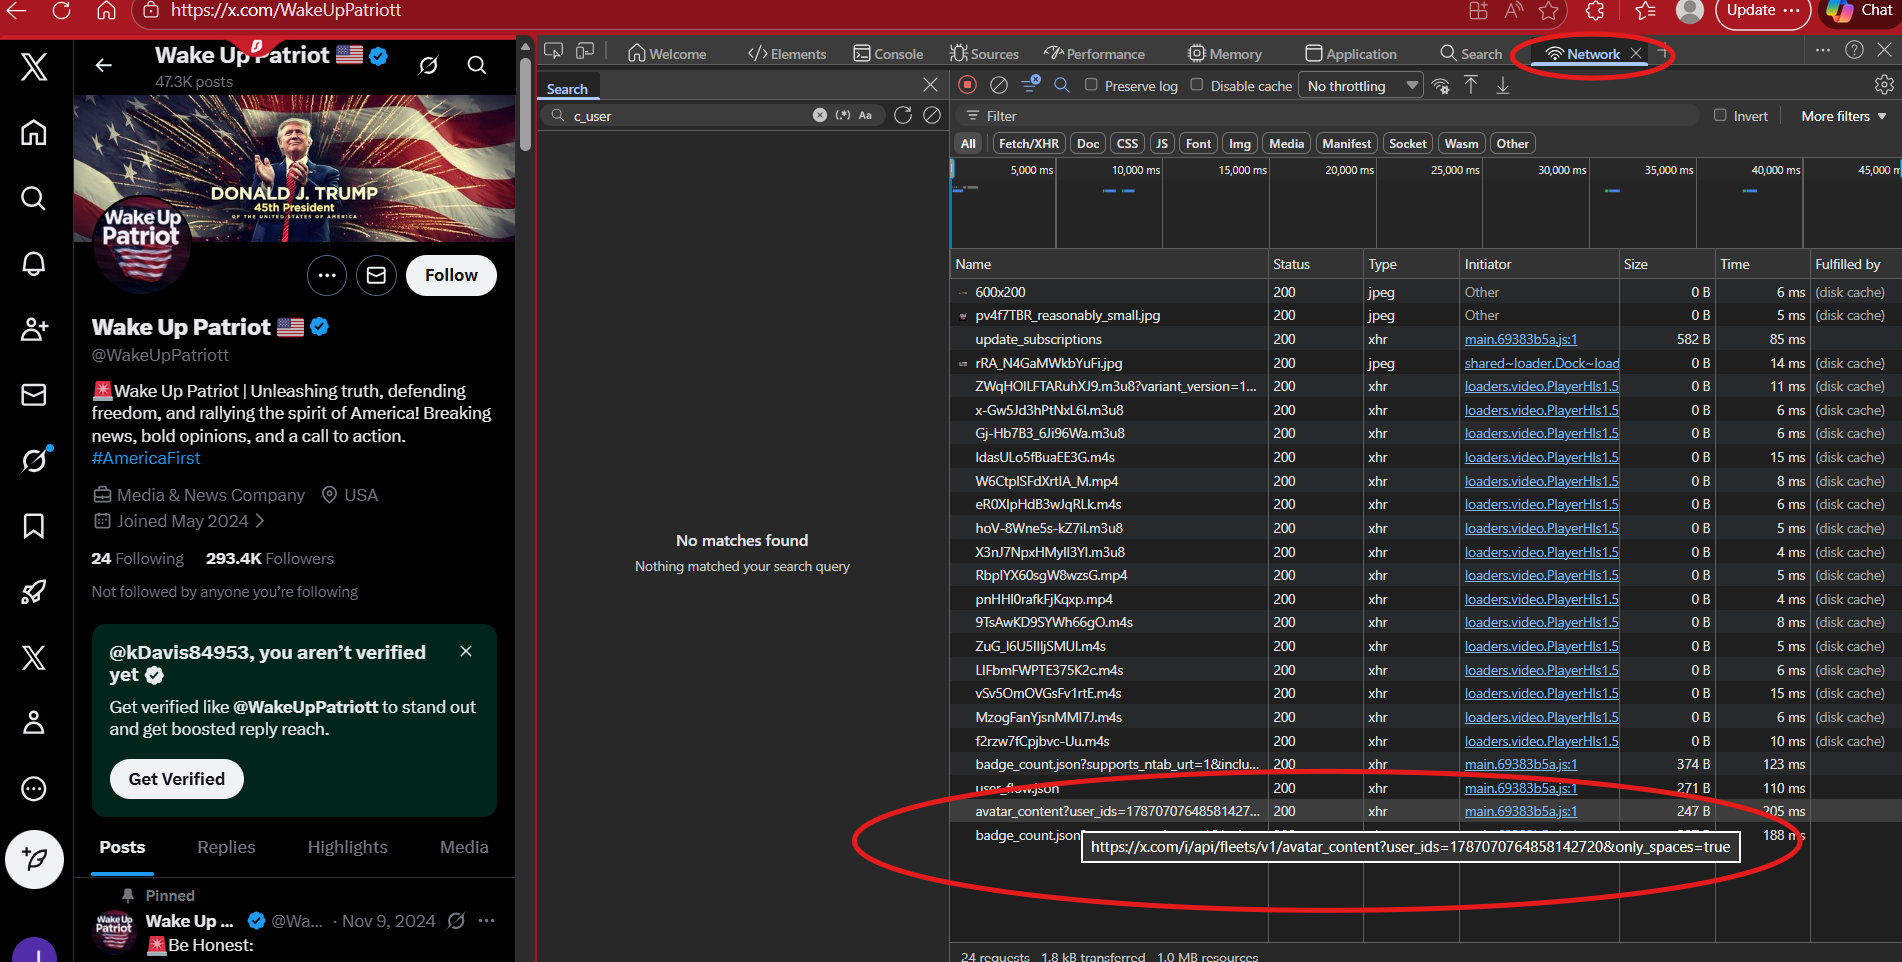
Task: Click the network overview timeline
Action: pos(1425,204)
